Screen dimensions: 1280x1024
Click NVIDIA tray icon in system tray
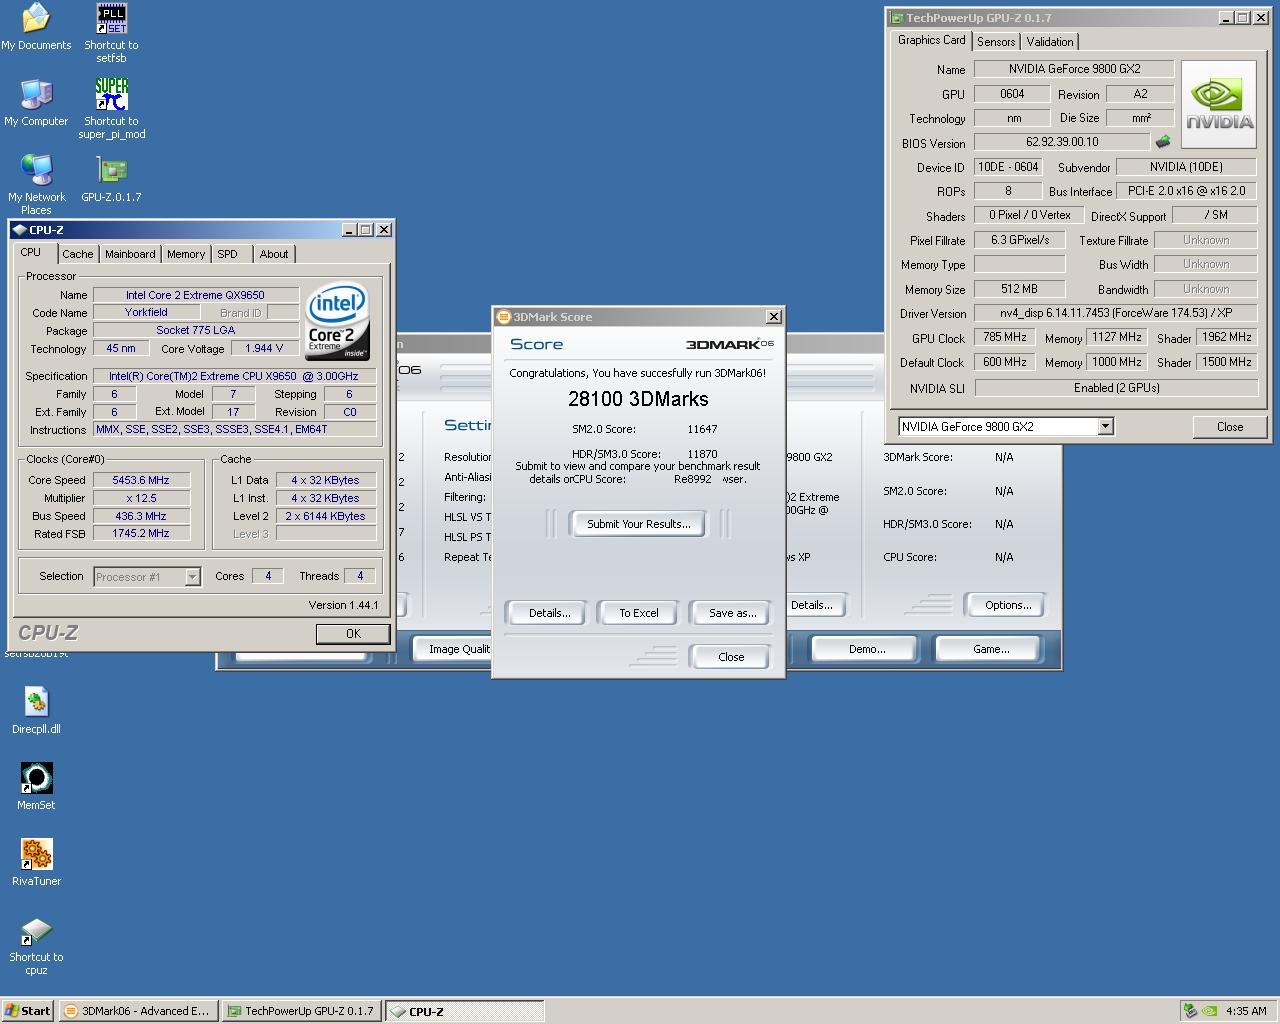click(1210, 1011)
